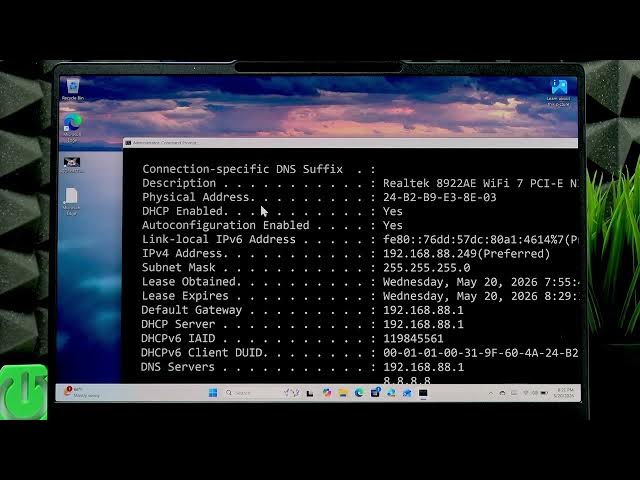Click the subnet mask 255.255.255.0
This screenshot has height=480, width=640.
pos(427,268)
